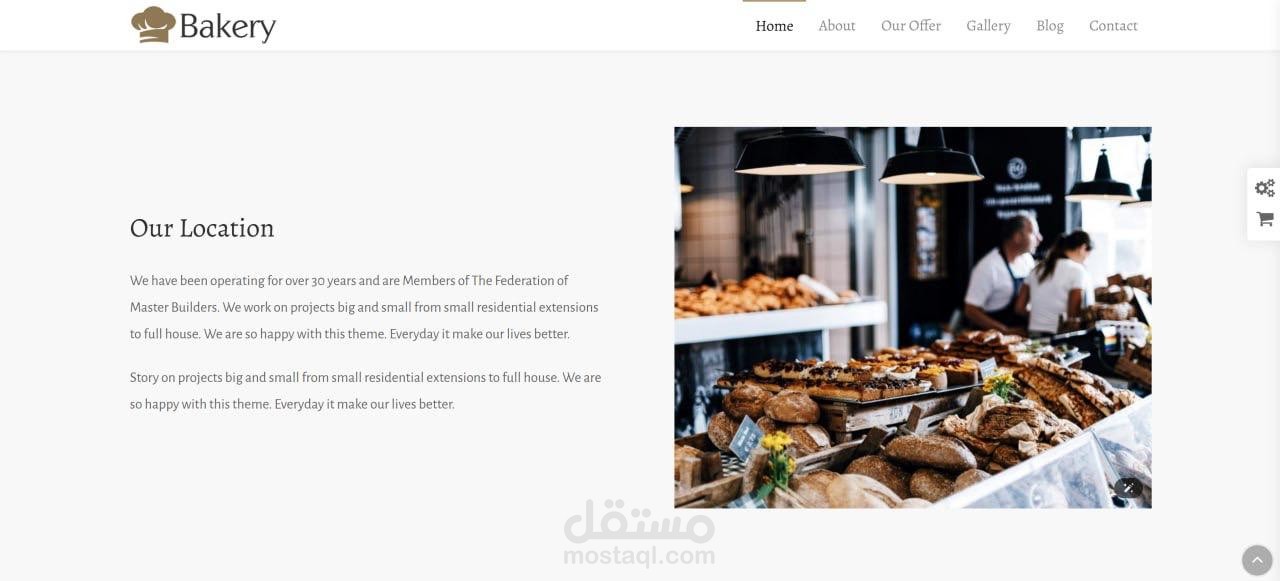Click the paragraph about operating 30 years
Screen dimensions: 1280x581
tap(365, 307)
